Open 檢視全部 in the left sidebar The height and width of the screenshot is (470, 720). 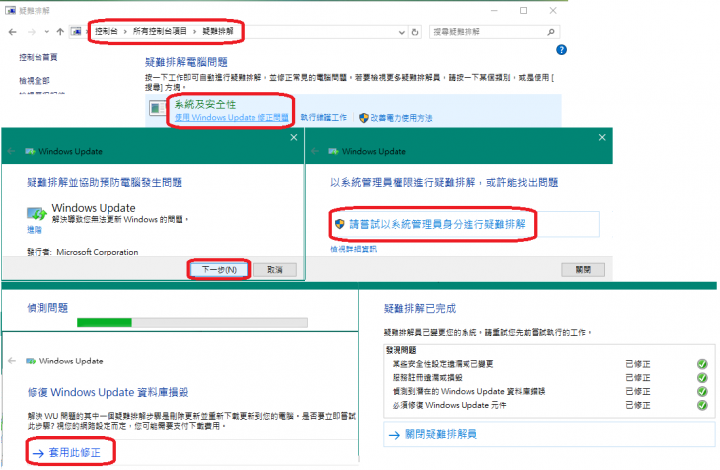point(34,81)
